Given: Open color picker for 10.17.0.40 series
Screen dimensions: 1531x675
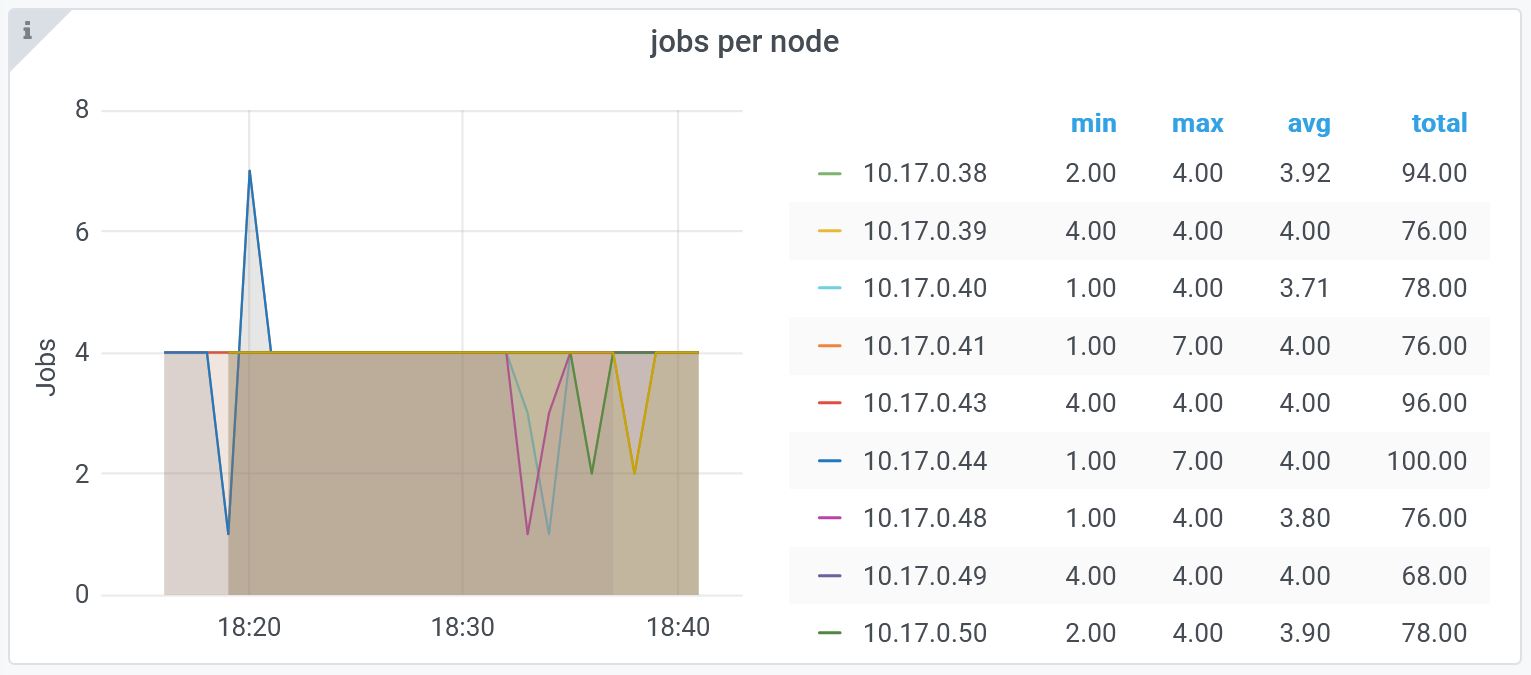Looking at the screenshot, I should click(x=830, y=288).
